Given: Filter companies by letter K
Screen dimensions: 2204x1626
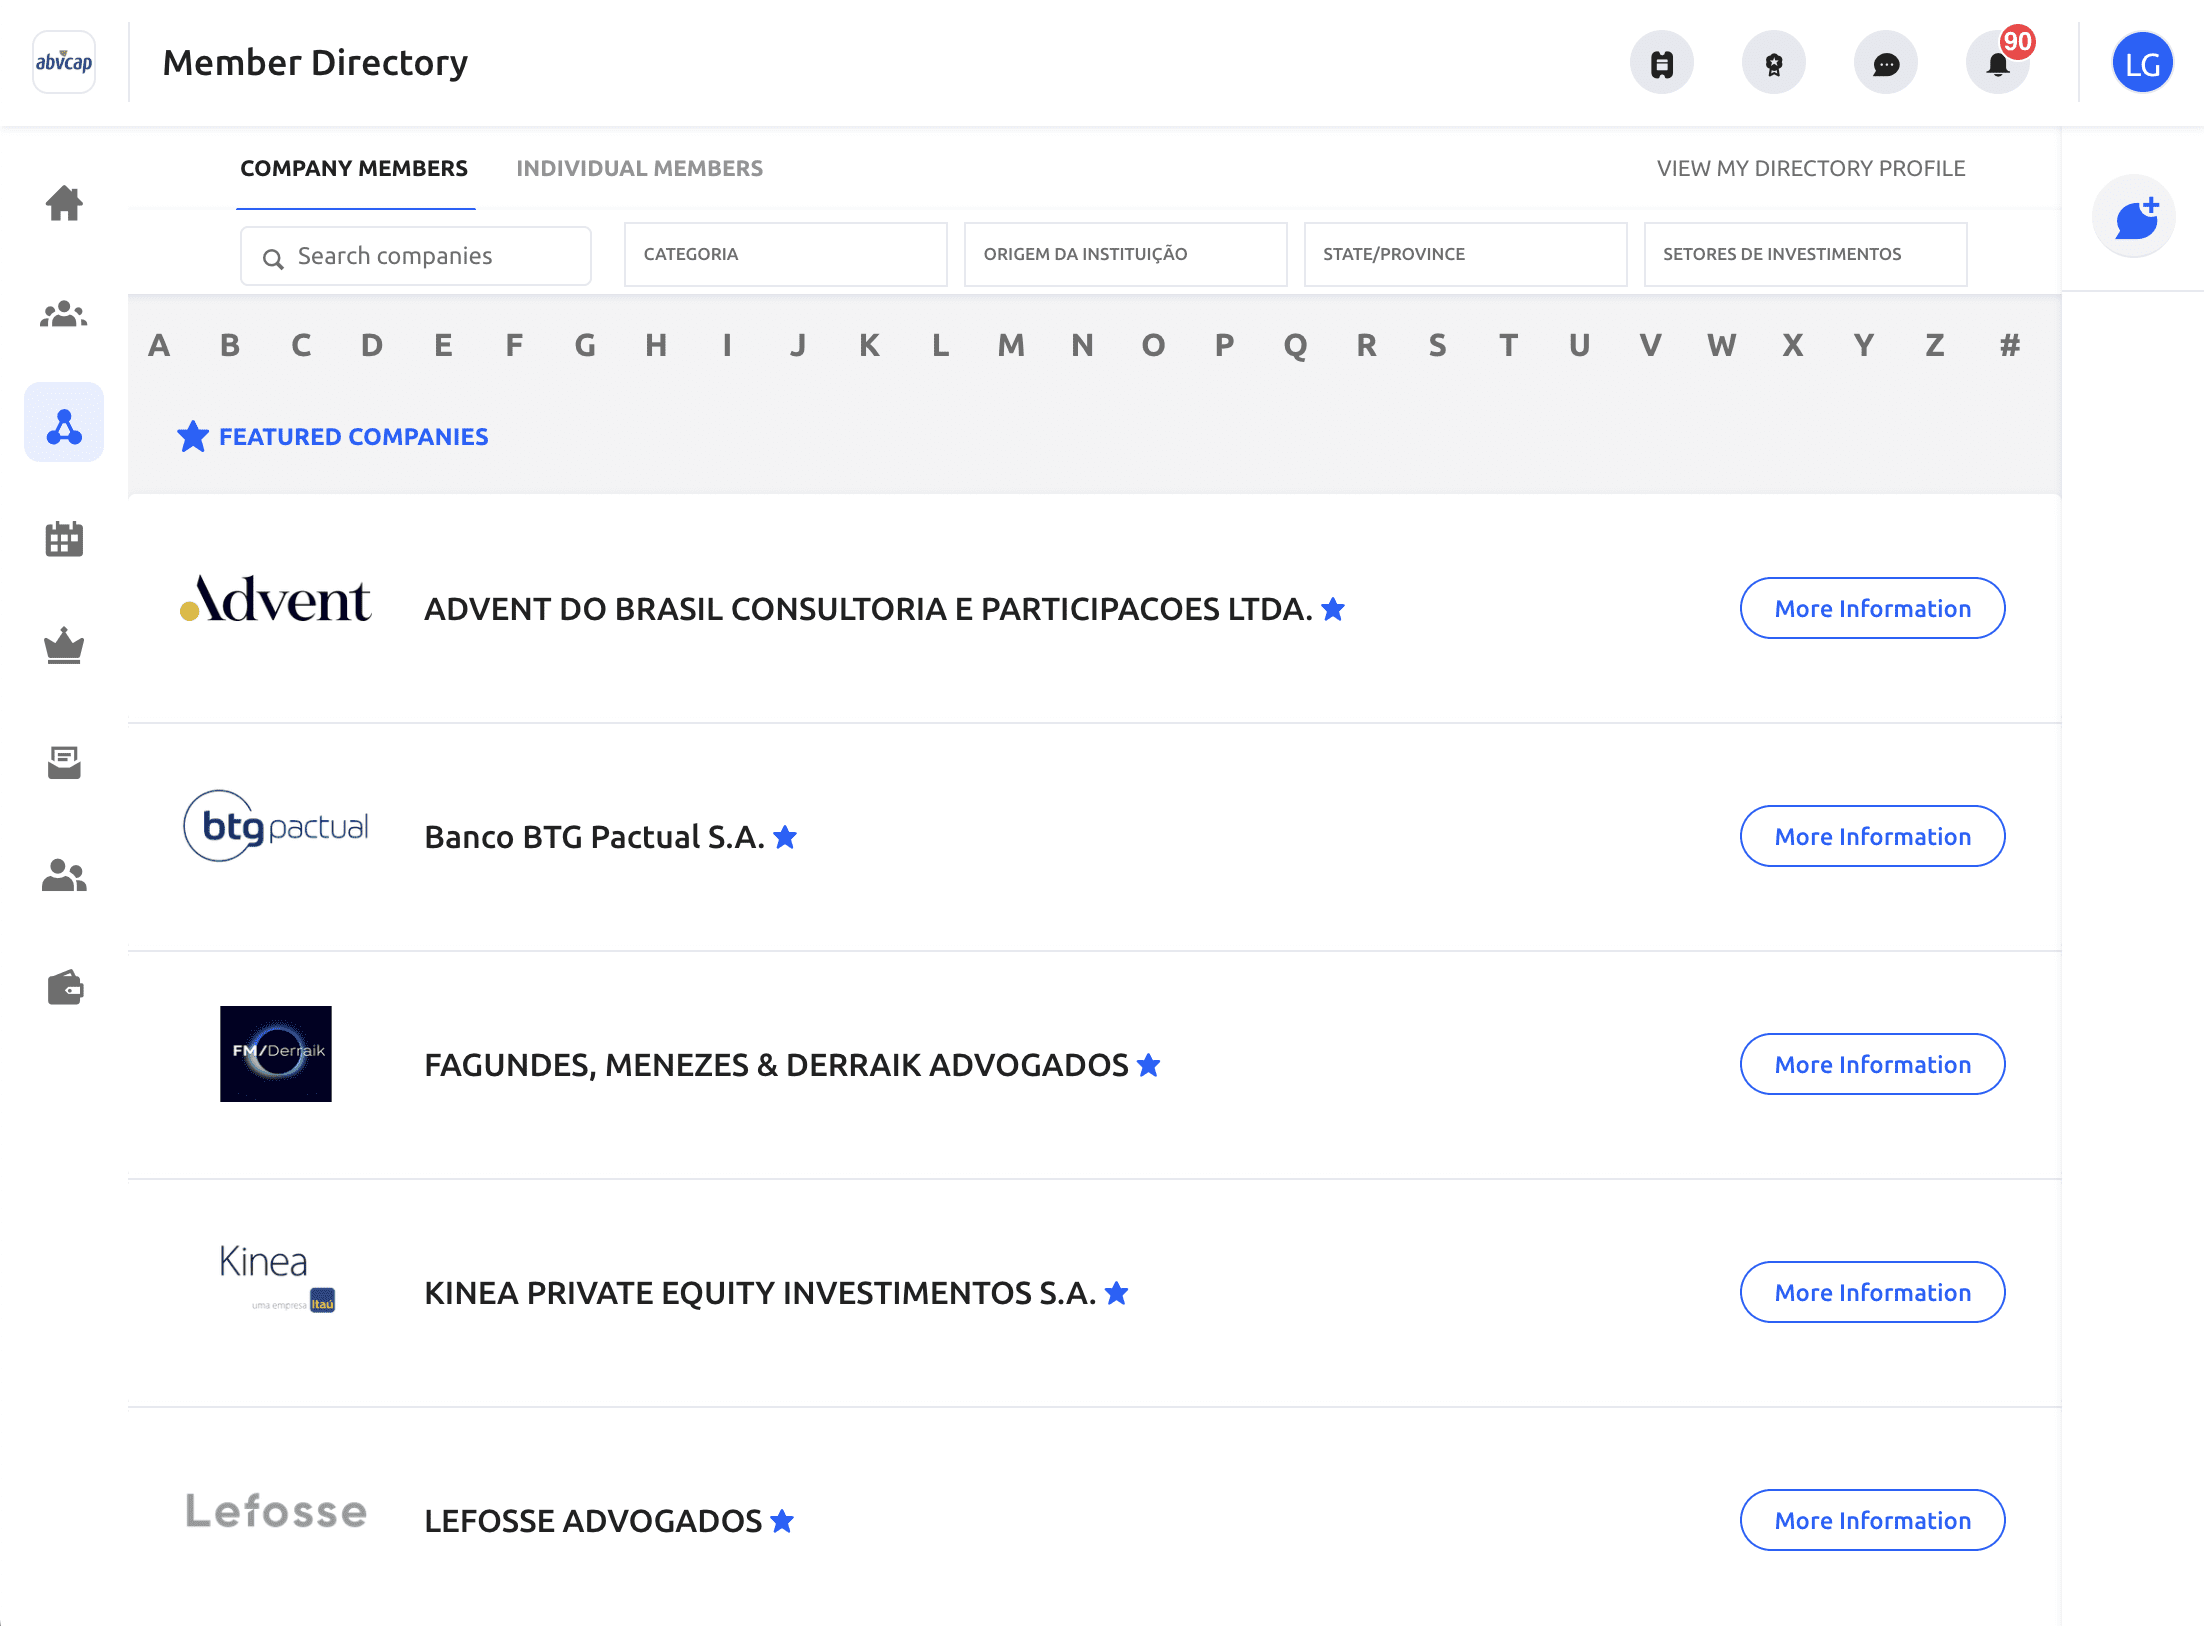Looking at the screenshot, I should (x=869, y=346).
